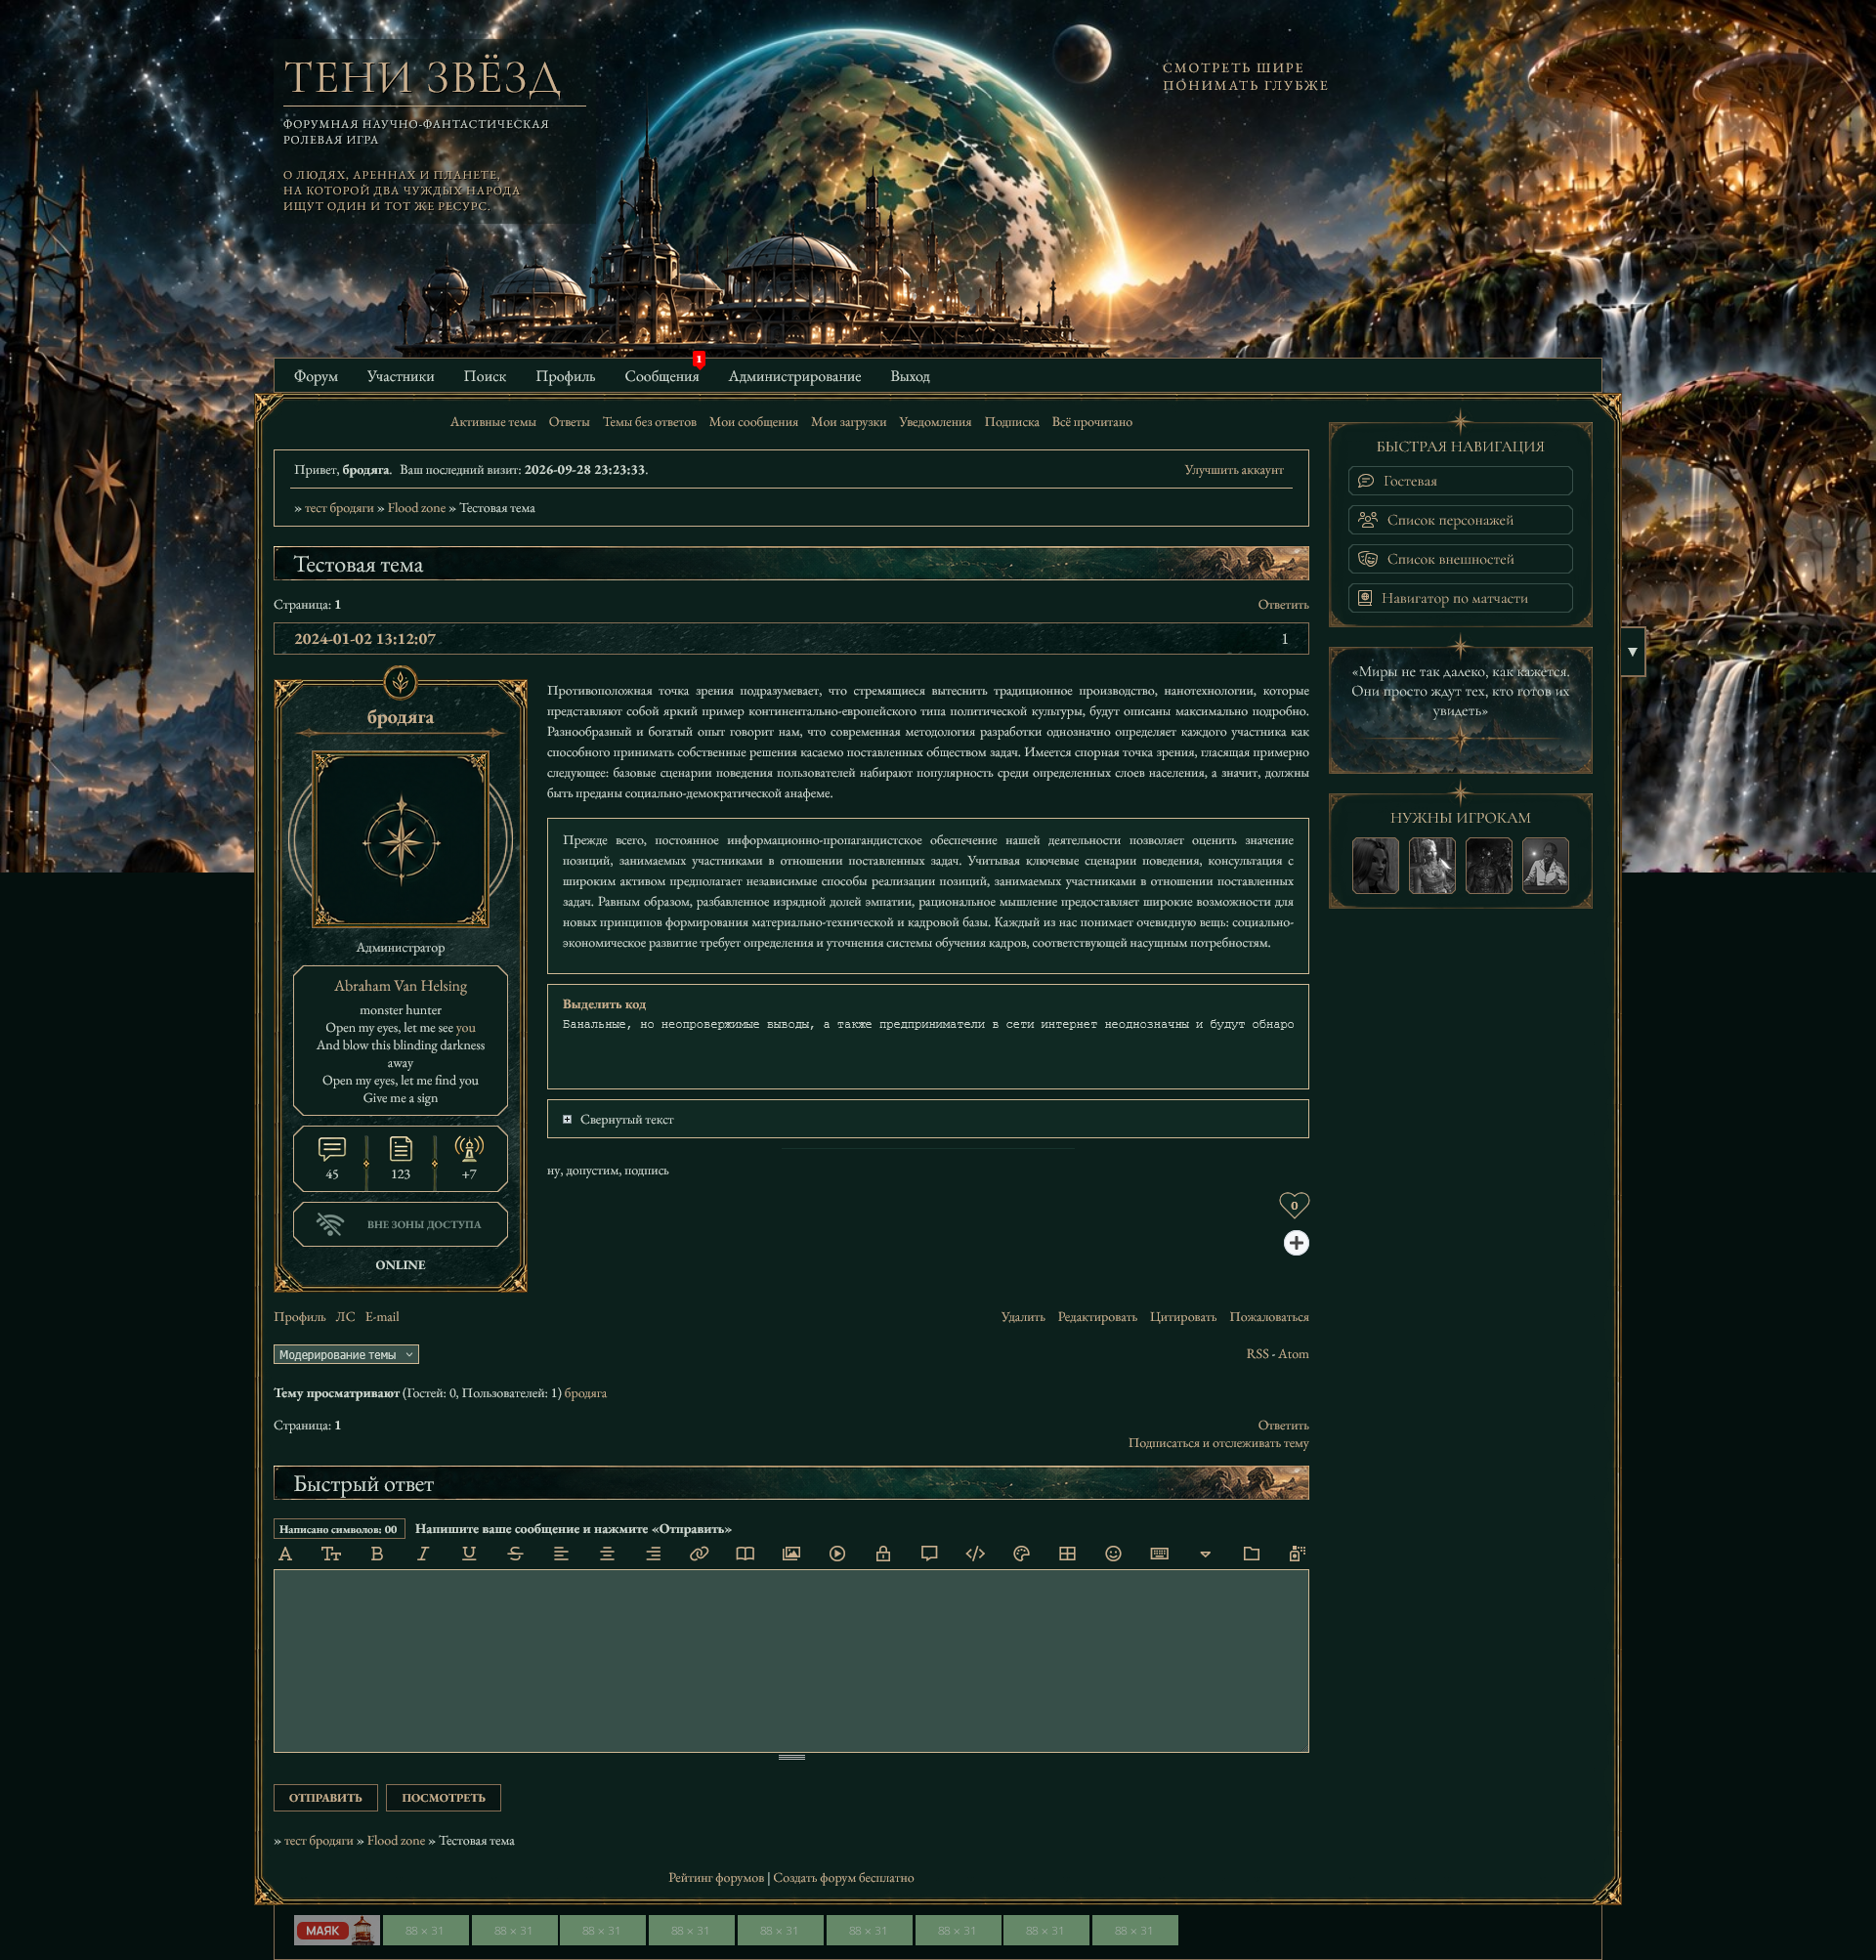The height and width of the screenshot is (1960, 1876).
Task: Open 'Список персонажей' in quick navigation
Action: [1460, 520]
